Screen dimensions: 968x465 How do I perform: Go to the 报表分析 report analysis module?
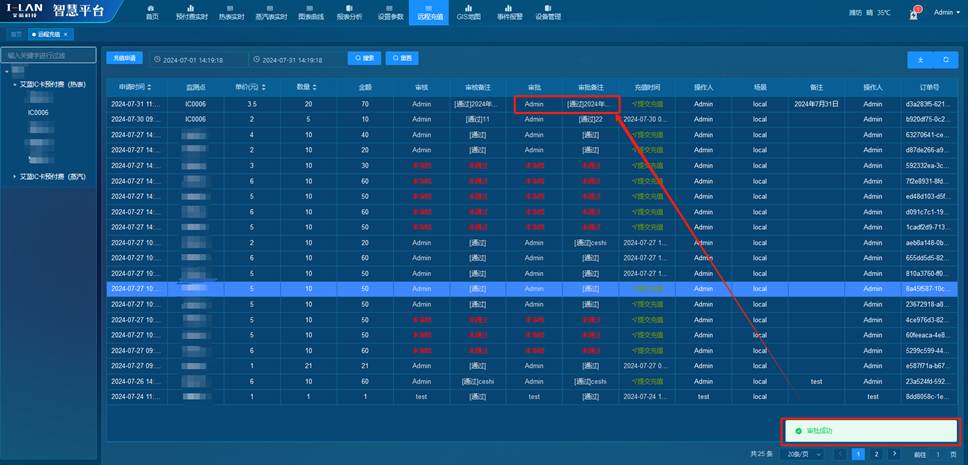click(349, 13)
